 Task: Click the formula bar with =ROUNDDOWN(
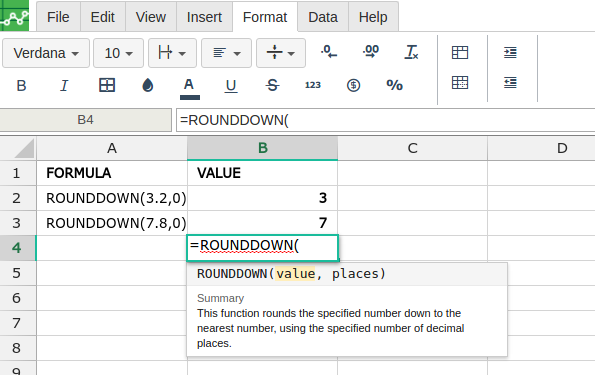[386, 120]
